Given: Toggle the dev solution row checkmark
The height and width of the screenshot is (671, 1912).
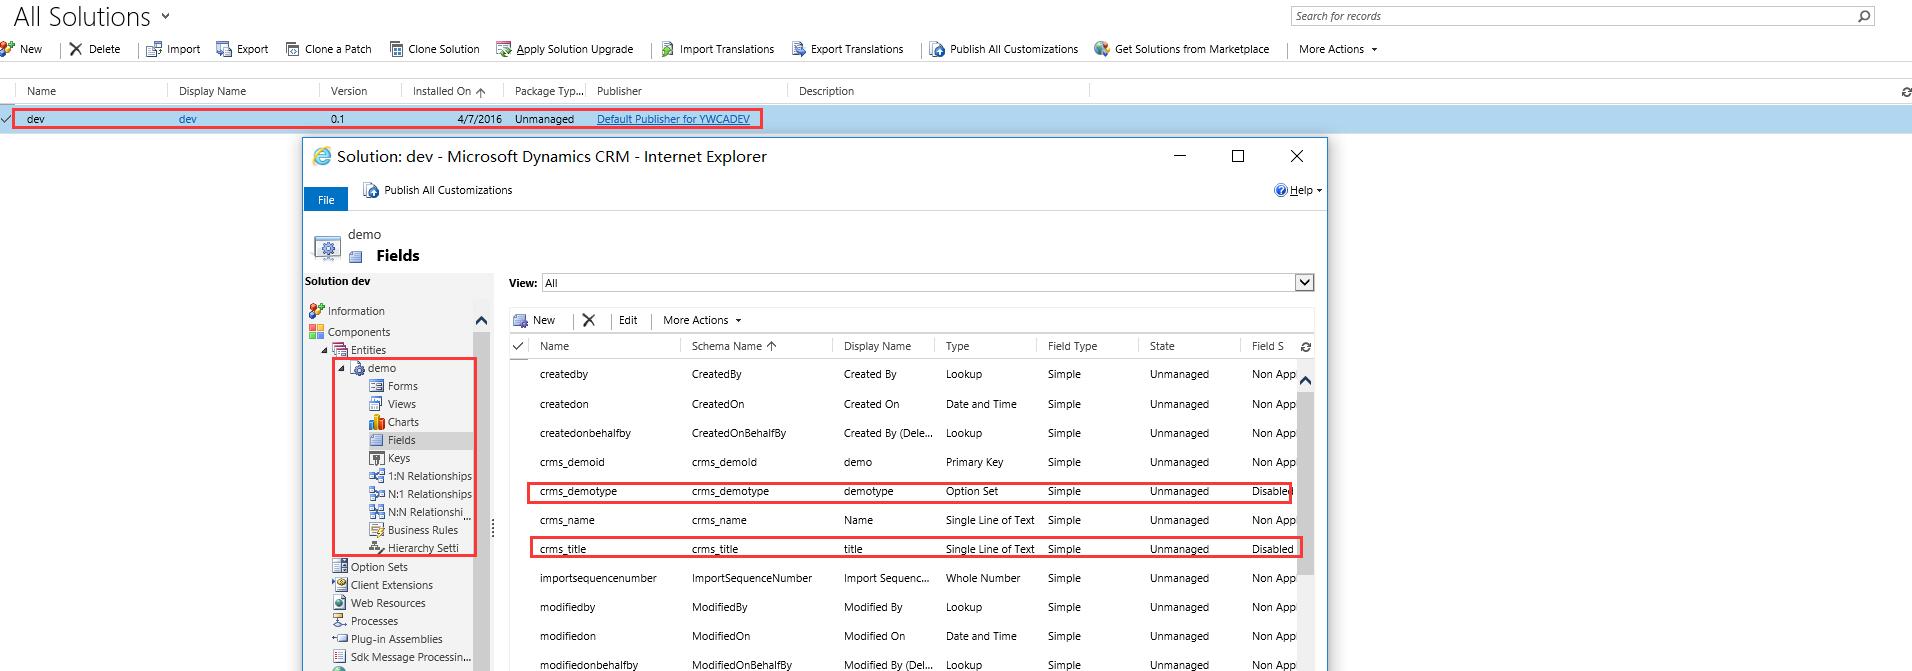Looking at the screenshot, I should click(x=6, y=119).
